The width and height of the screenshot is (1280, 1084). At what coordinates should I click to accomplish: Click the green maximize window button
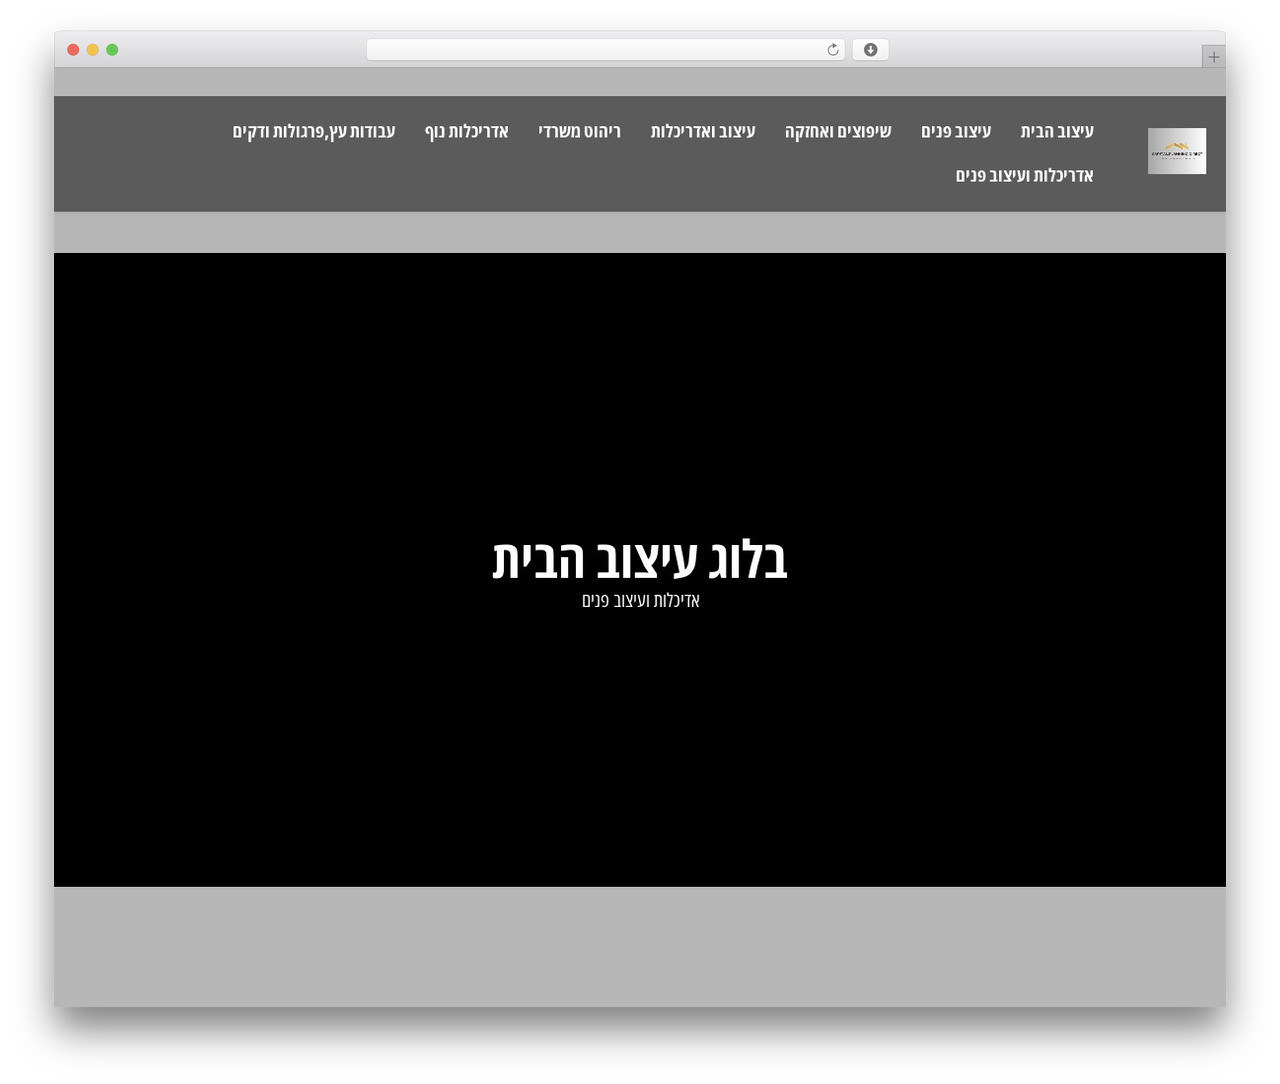tap(112, 50)
